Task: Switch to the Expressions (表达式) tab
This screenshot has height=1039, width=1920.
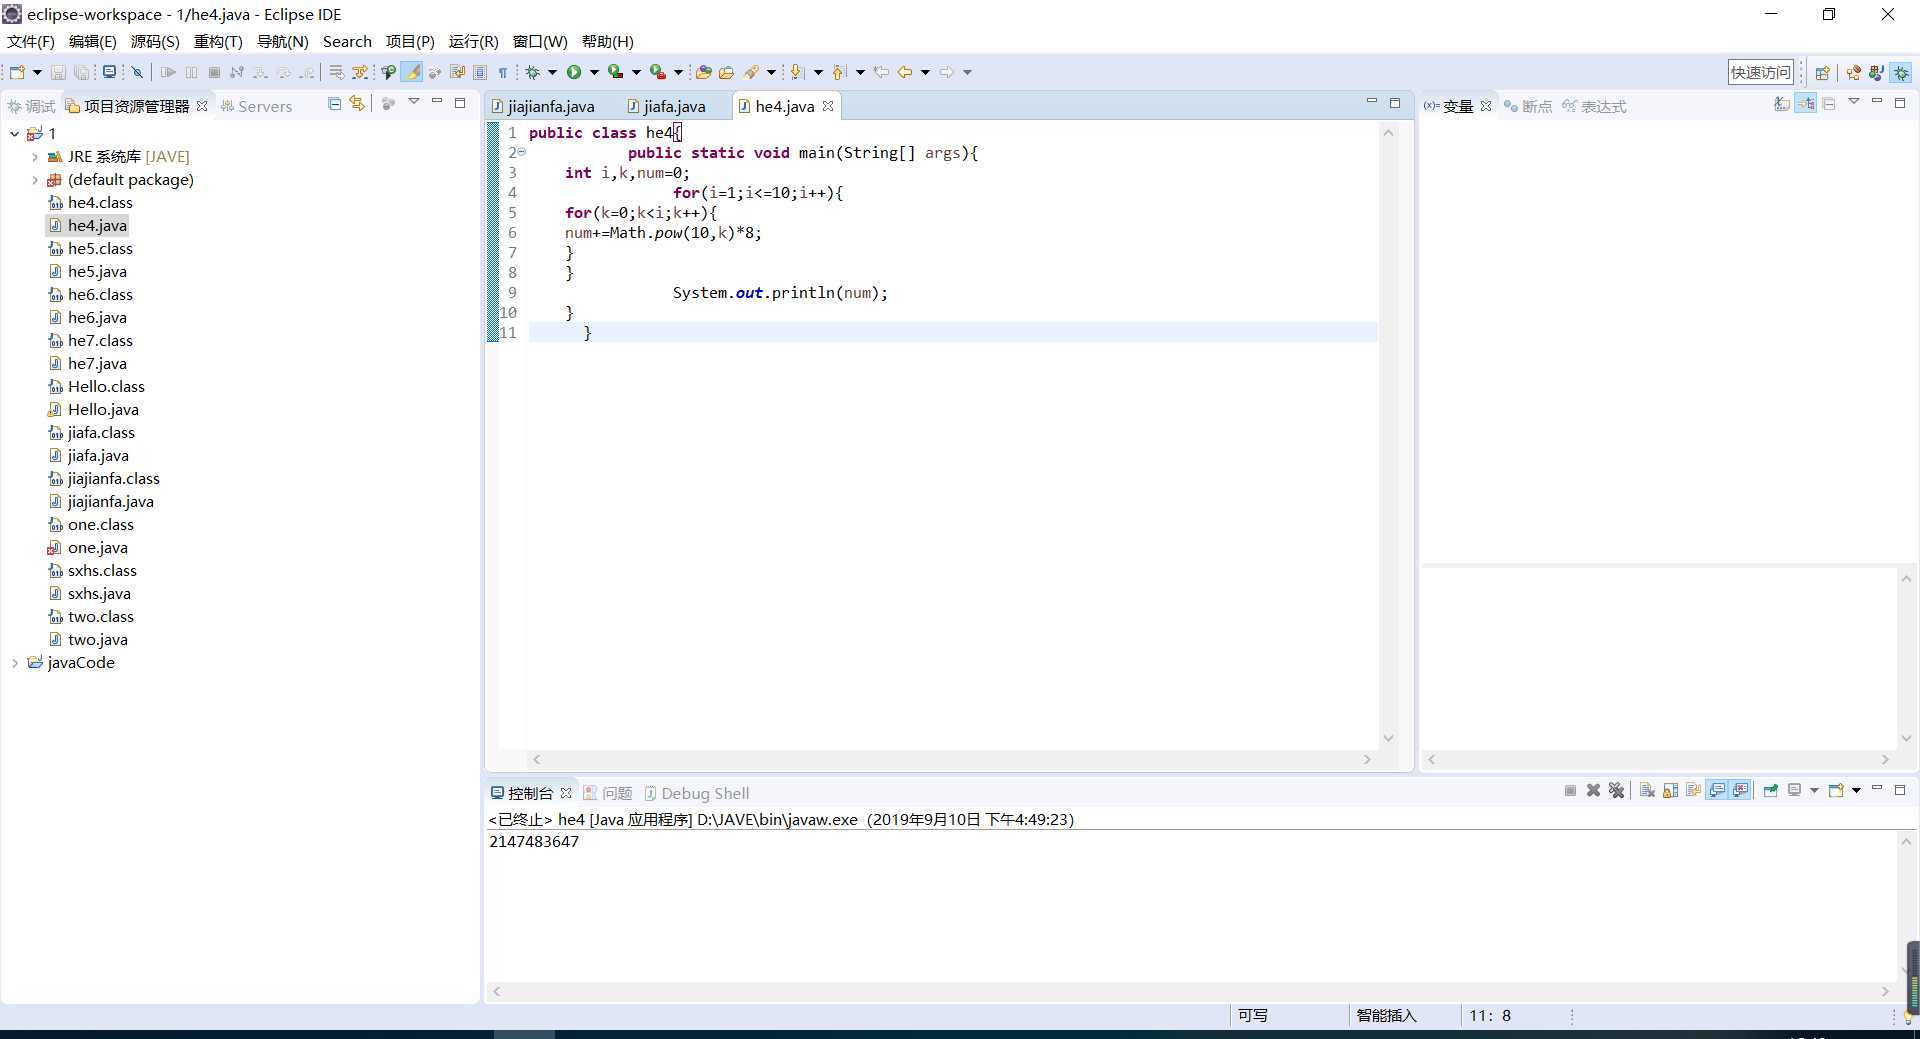Action: pyautogui.click(x=1594, y=106)
